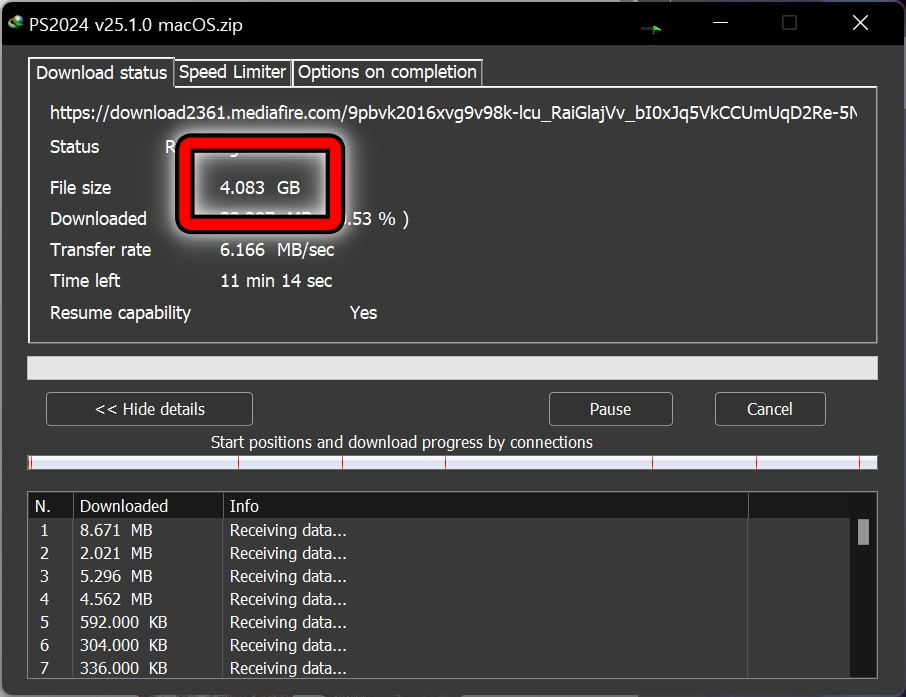Click Receiving data info for connection 1
The image size is (906, 697).
[288, 530]
